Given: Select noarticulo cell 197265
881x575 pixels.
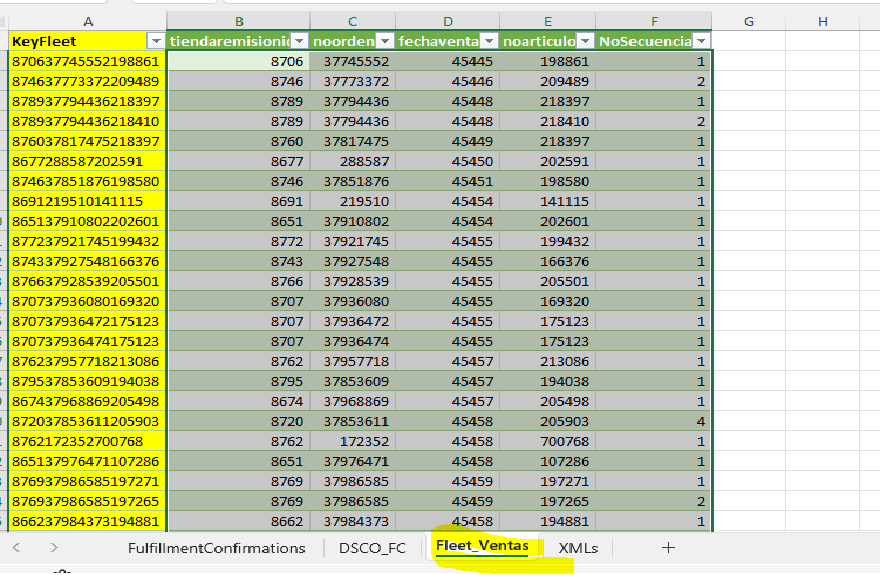Looking at the screenshot, I should 548,501.
